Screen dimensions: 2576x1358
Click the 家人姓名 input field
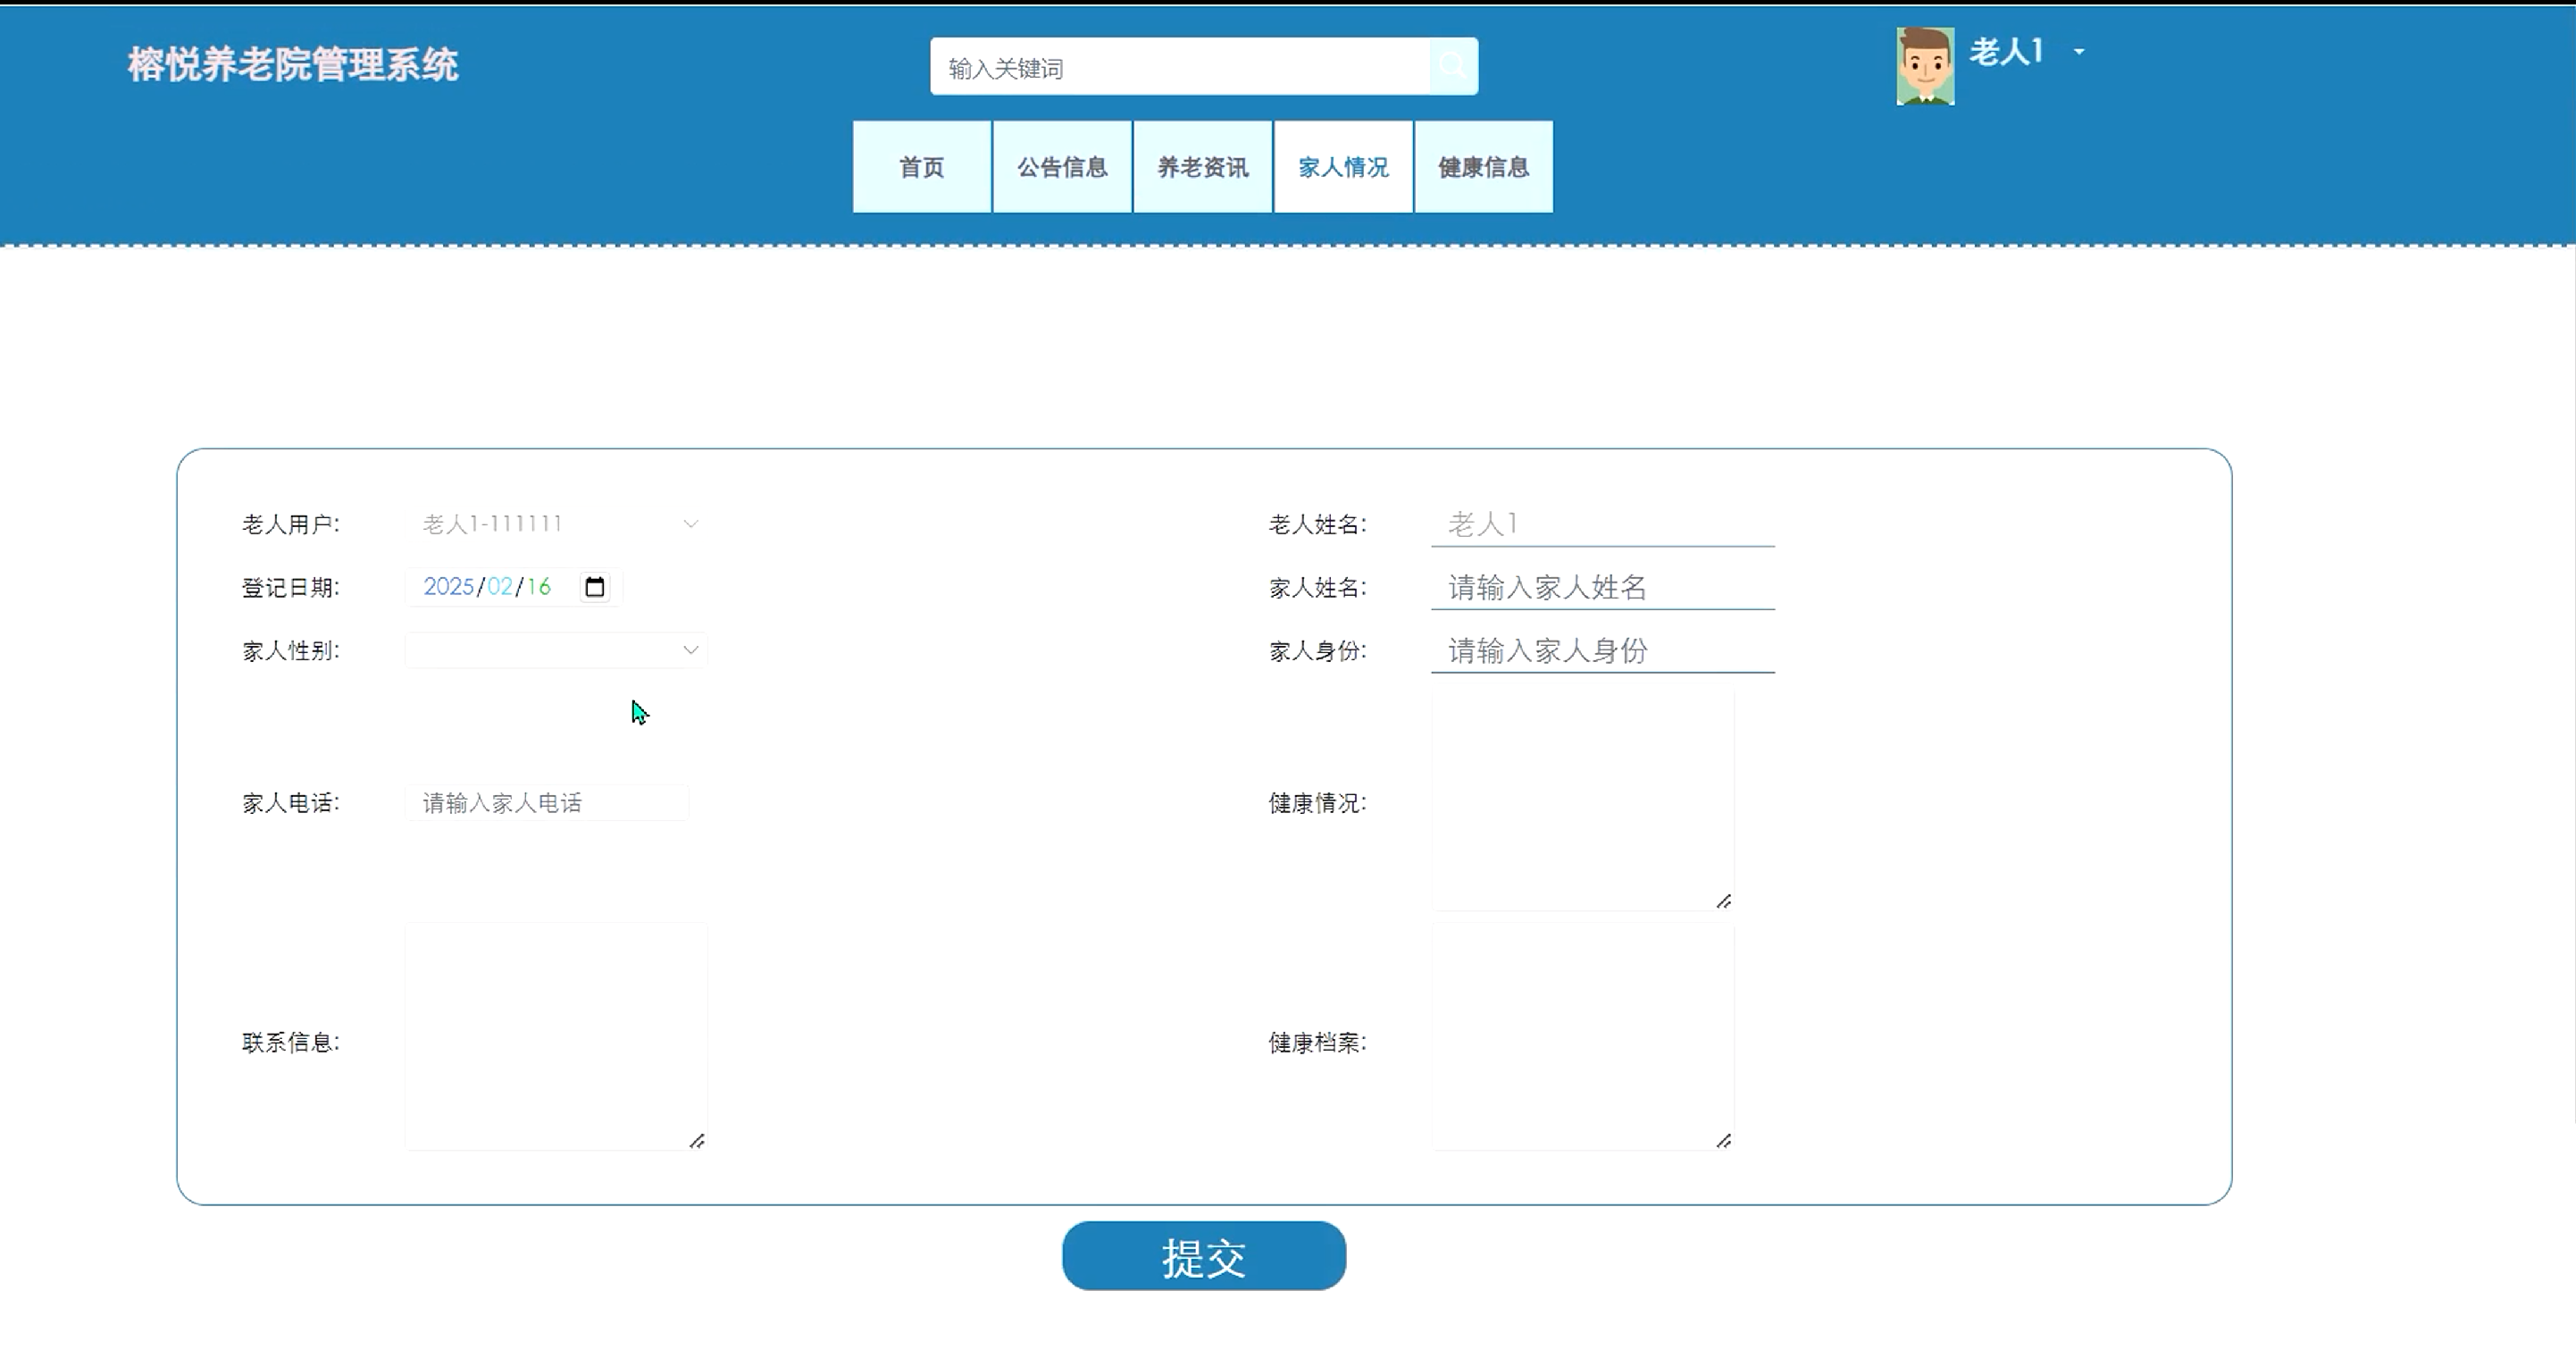tap(1602, 587)
